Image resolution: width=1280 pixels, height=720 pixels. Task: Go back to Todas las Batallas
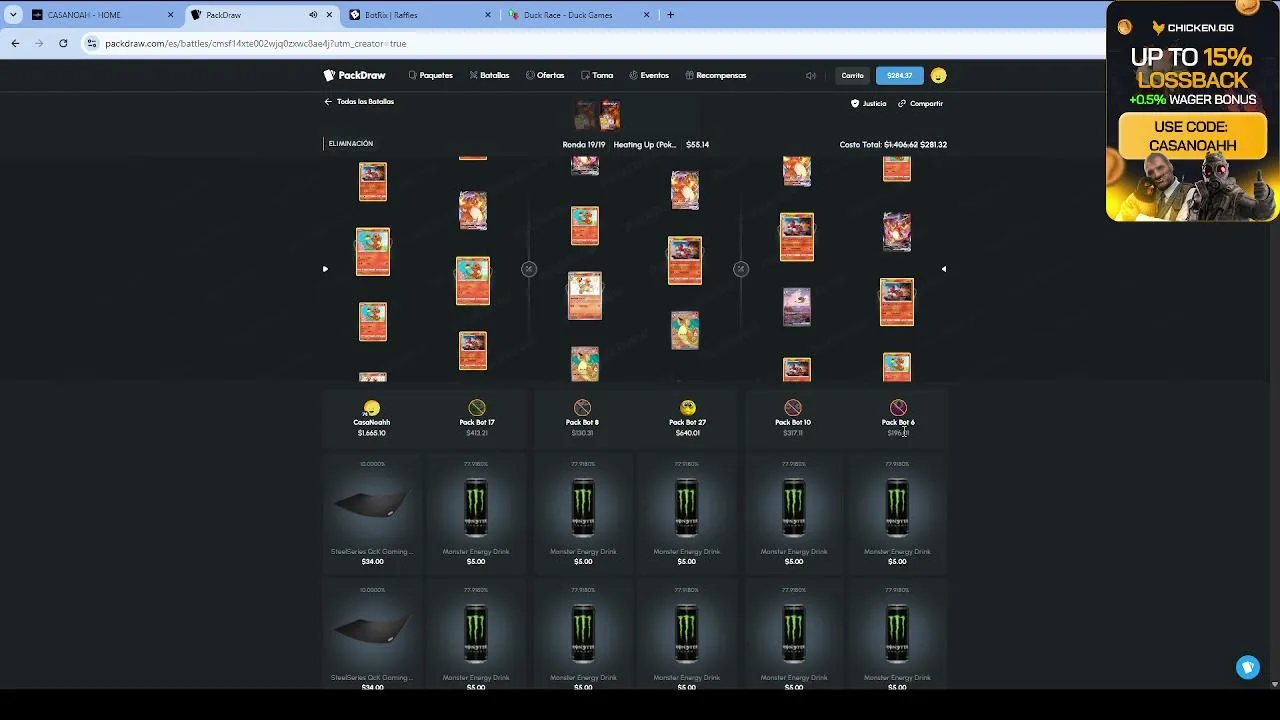(359, 102)
